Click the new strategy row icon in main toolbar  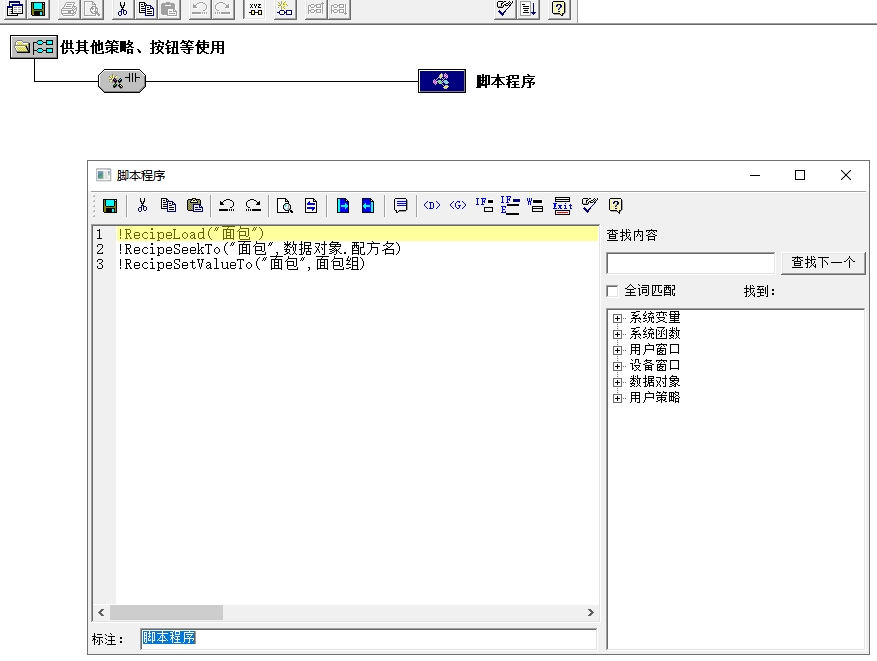point(285,9)
